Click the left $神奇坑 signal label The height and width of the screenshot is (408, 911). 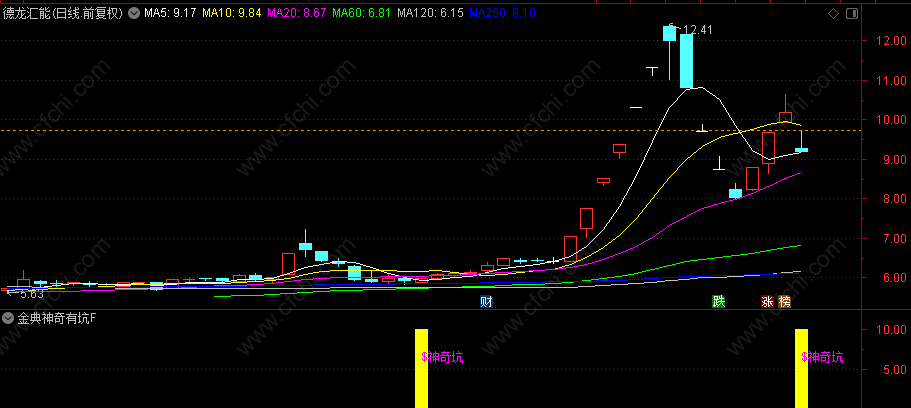[442, 357]
